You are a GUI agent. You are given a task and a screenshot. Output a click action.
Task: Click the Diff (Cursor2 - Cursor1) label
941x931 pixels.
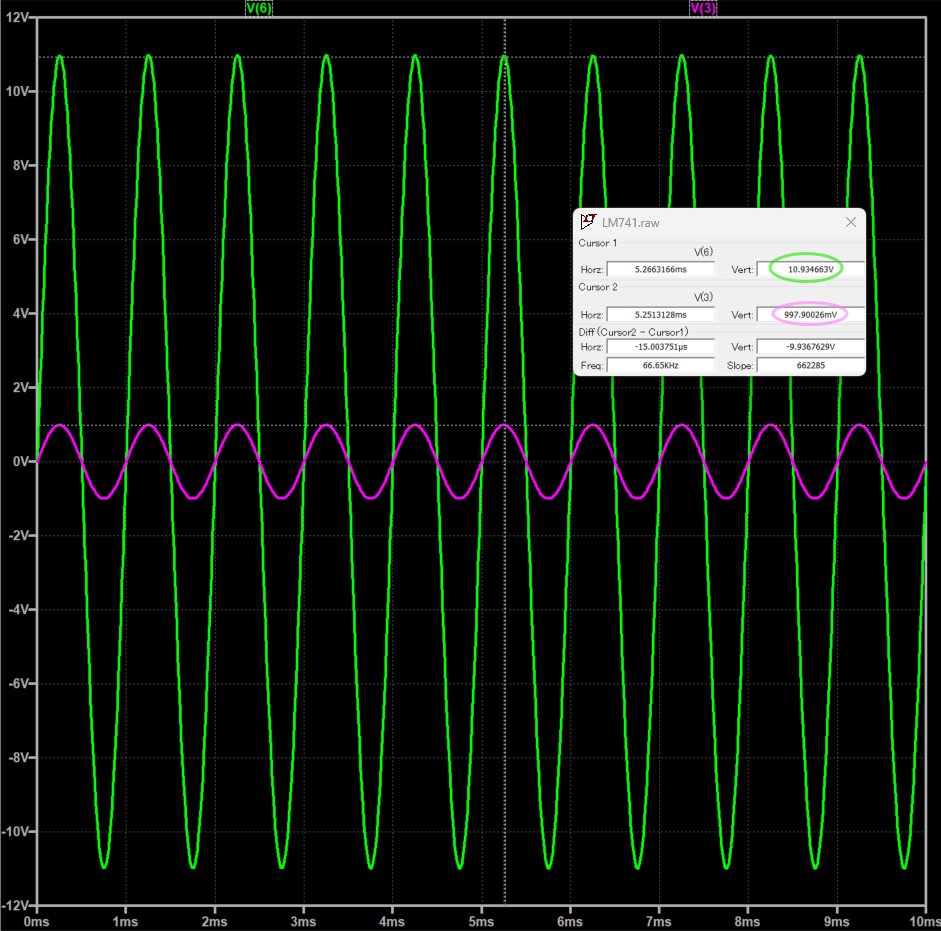coord(633,332)
